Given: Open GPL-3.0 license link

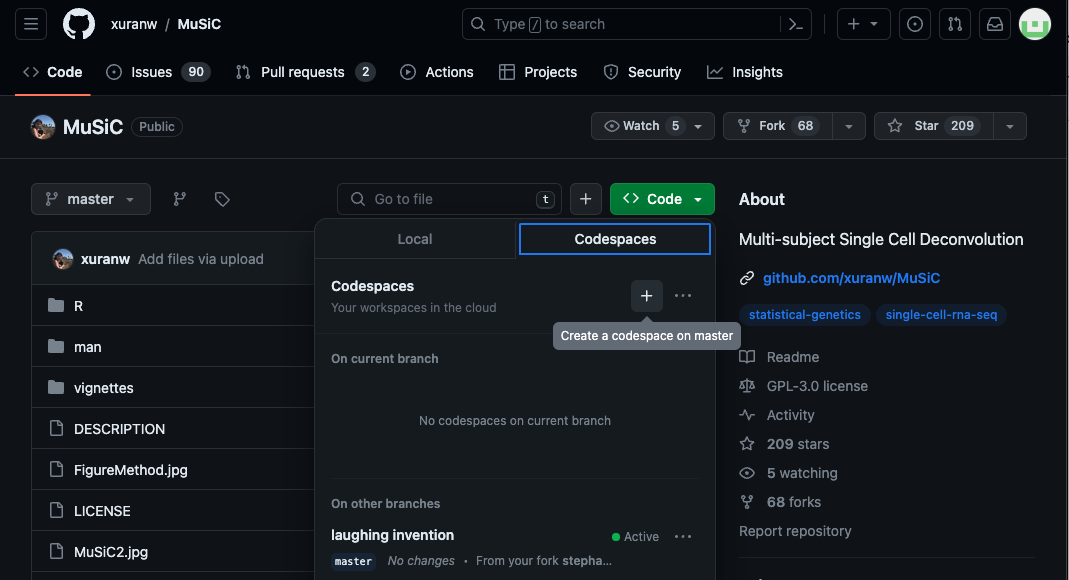Looking at the screenshot, I should [817, 386].
